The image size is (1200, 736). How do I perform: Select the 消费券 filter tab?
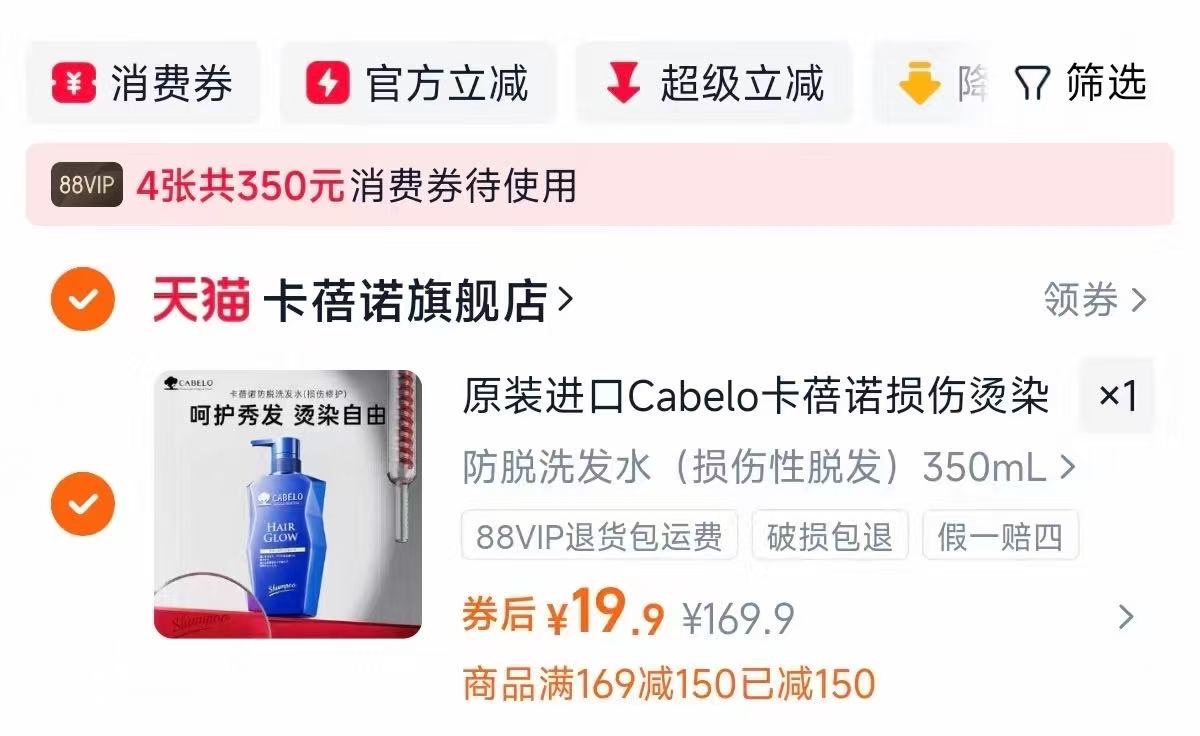(x=143, y=83)
